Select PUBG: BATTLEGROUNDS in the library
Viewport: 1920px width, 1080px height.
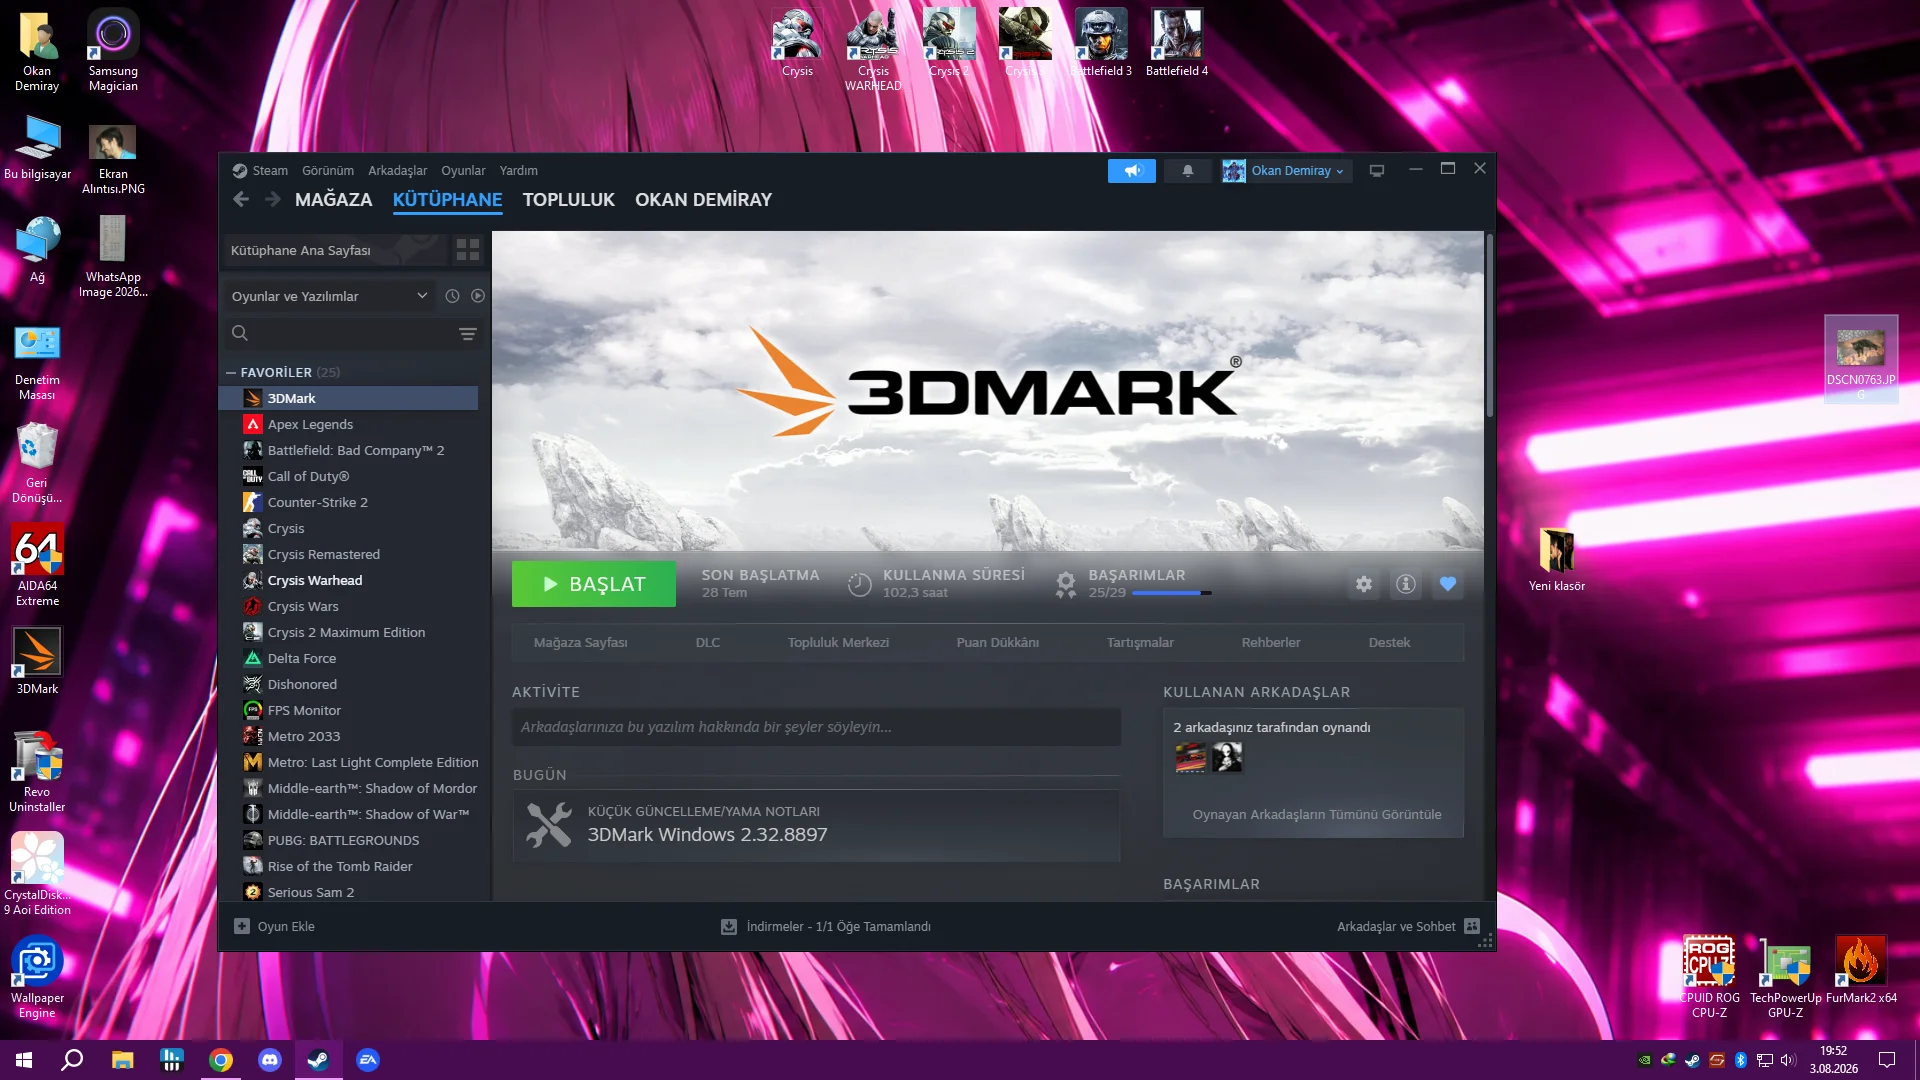(348, 840)
